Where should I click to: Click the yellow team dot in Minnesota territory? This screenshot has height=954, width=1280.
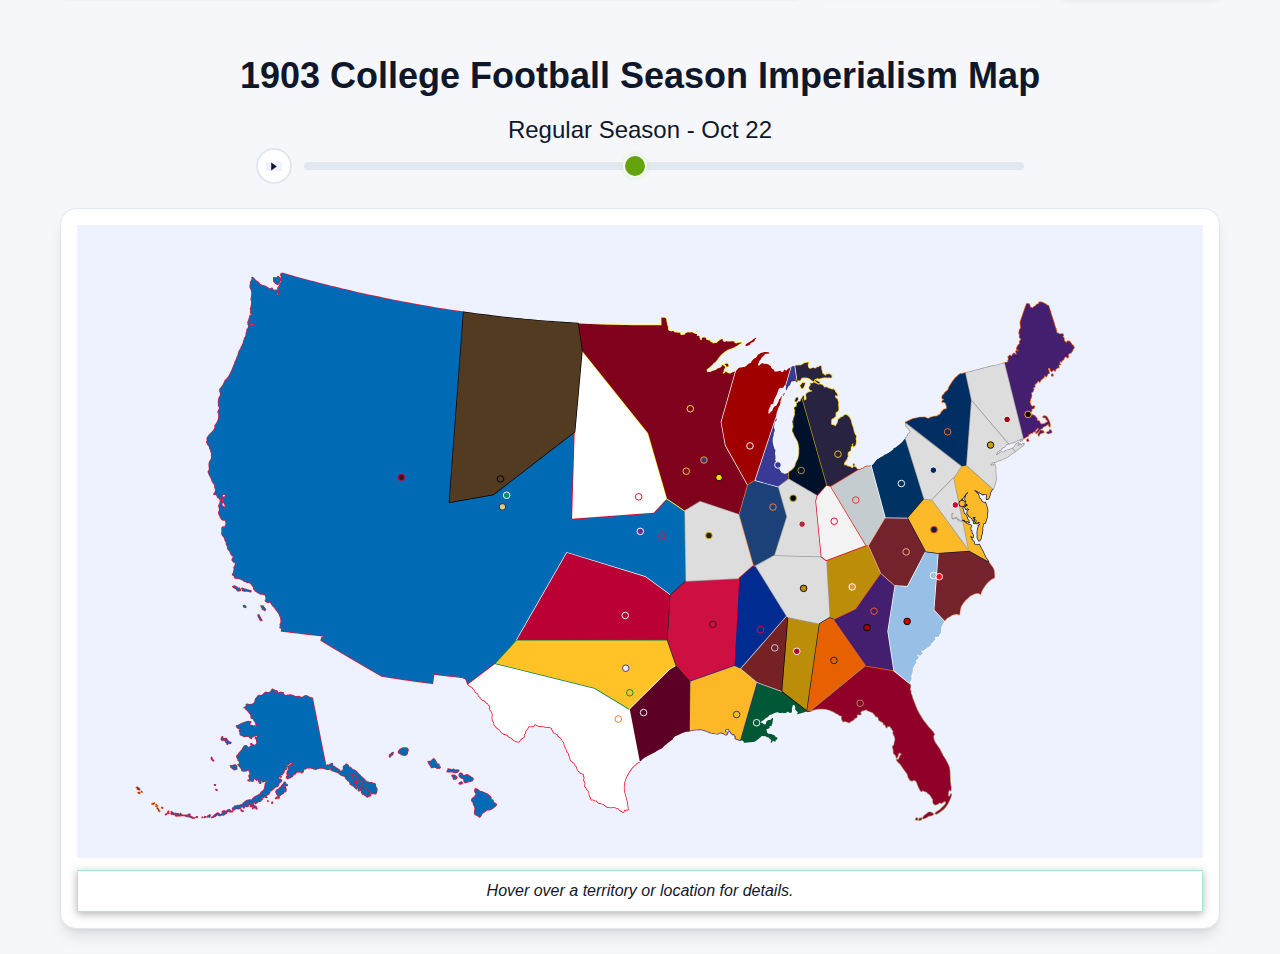(719, 477)
